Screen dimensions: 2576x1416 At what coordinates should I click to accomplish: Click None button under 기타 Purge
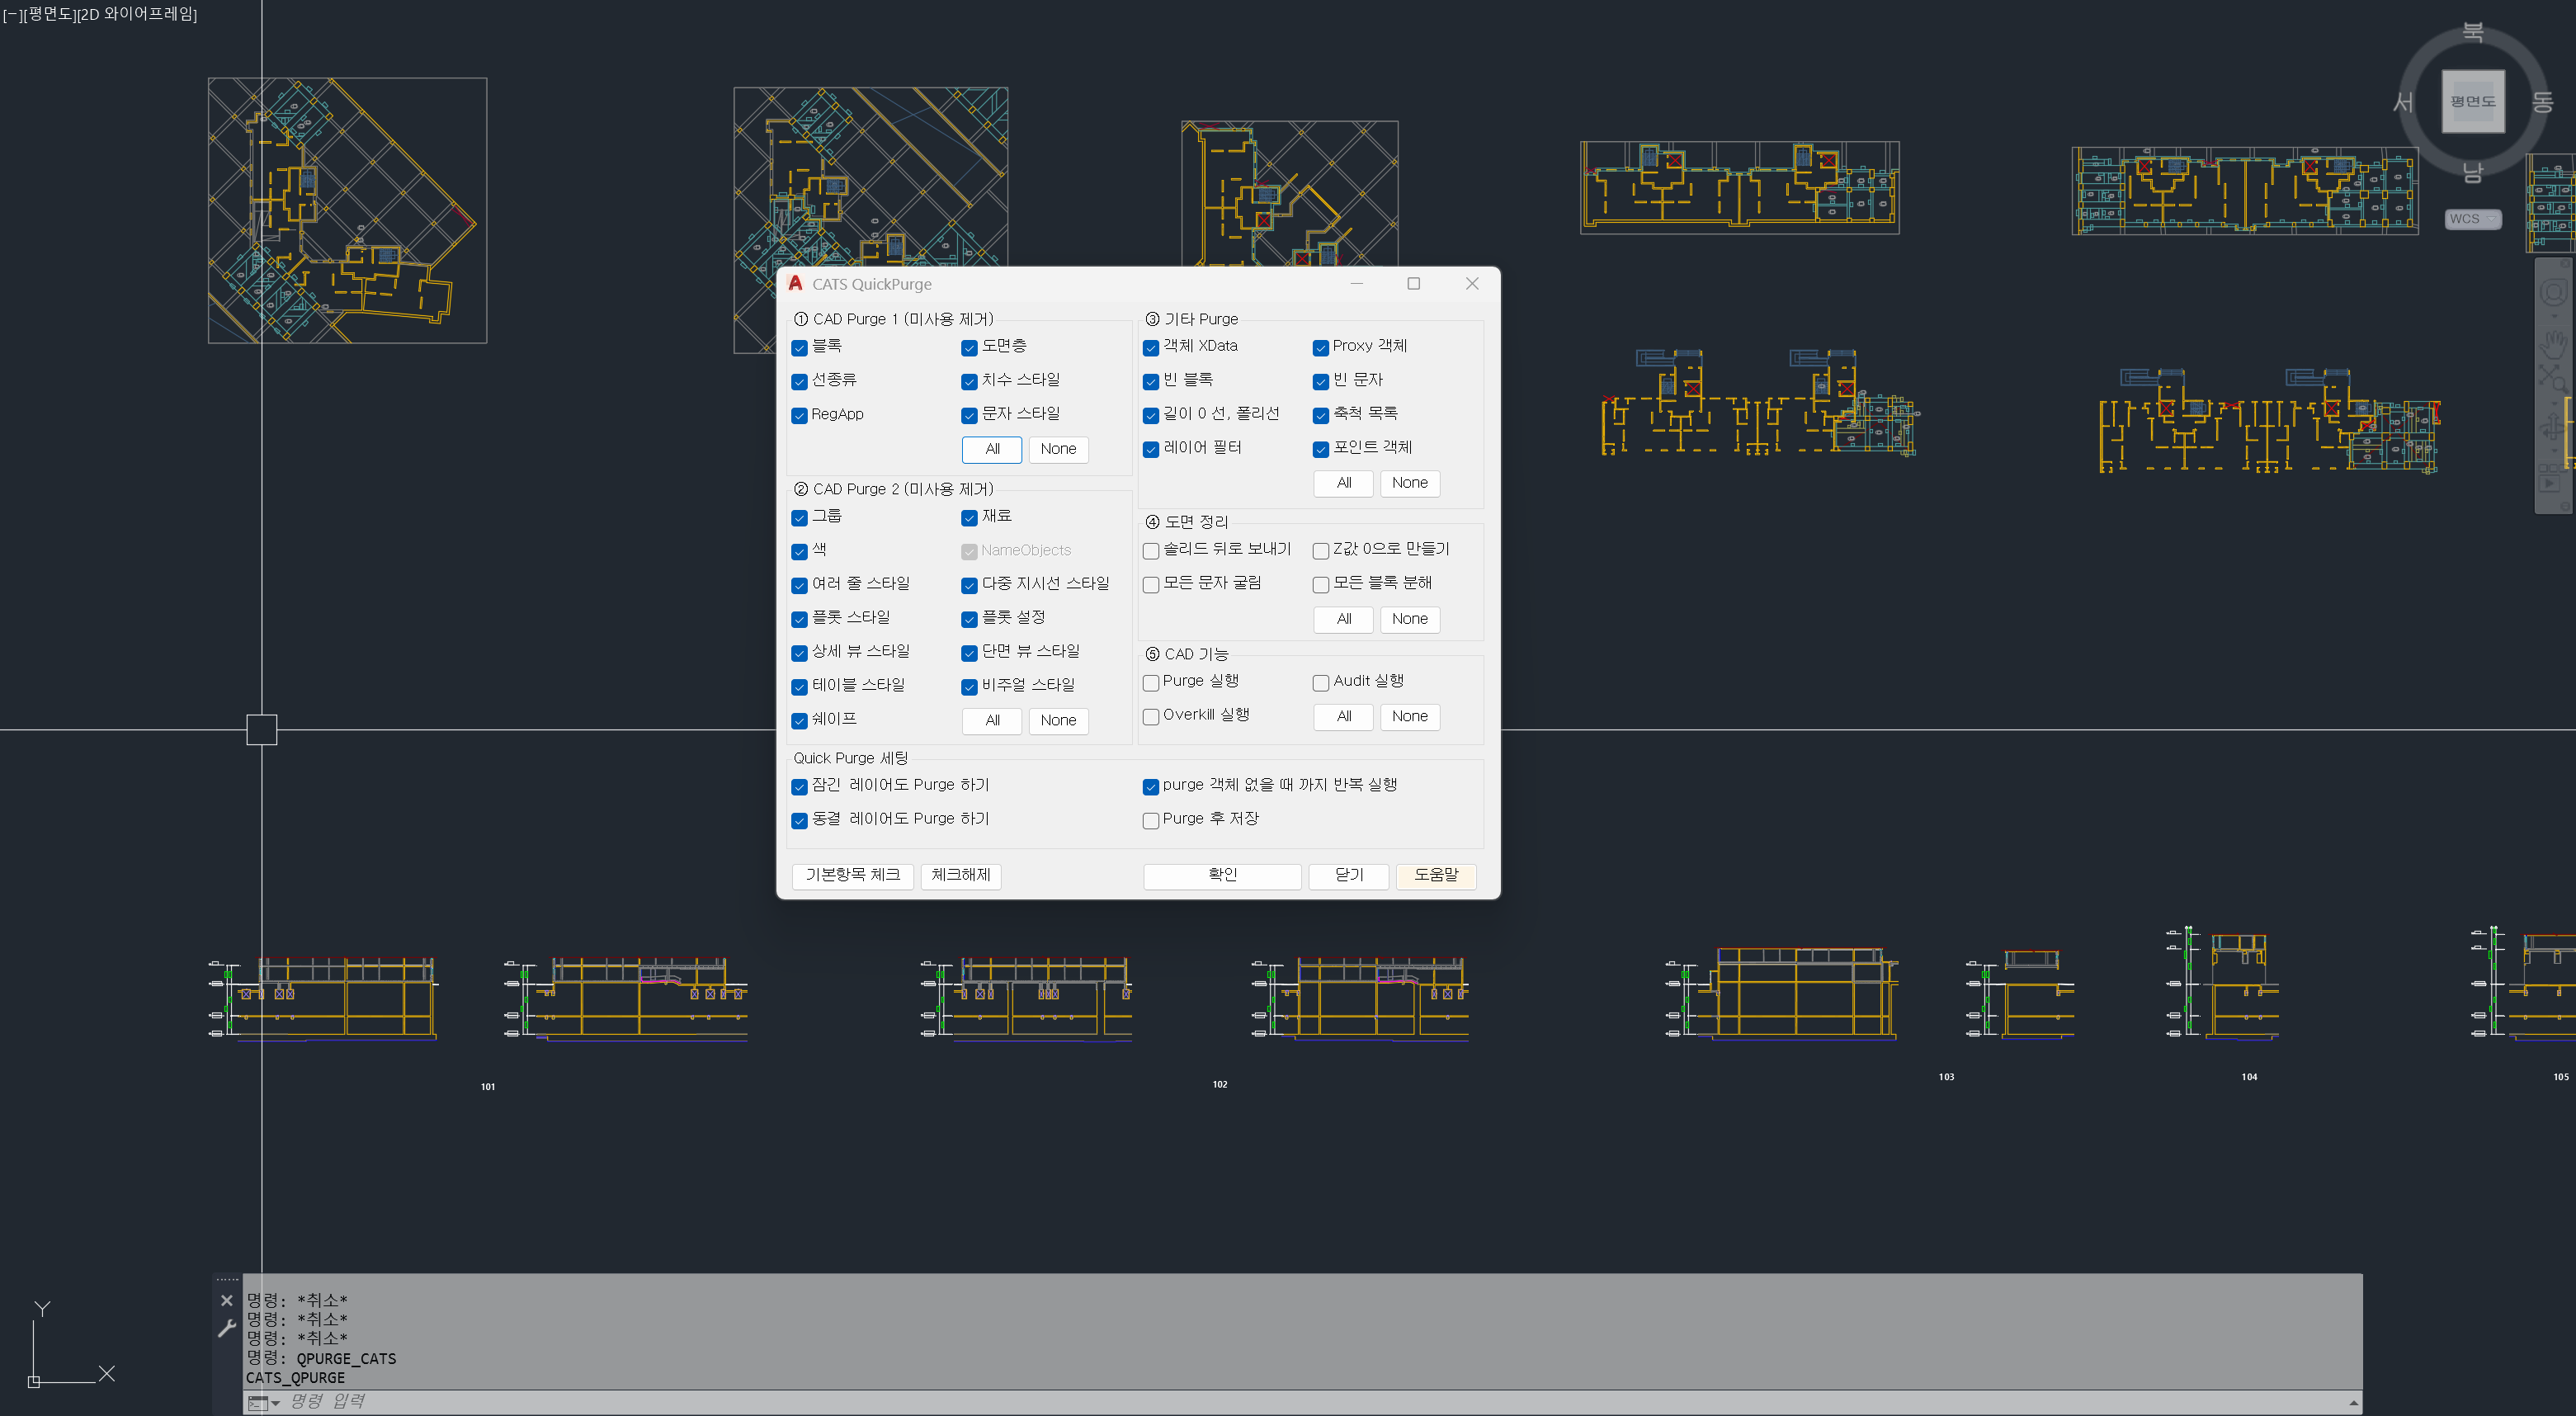pos(1409,483)
